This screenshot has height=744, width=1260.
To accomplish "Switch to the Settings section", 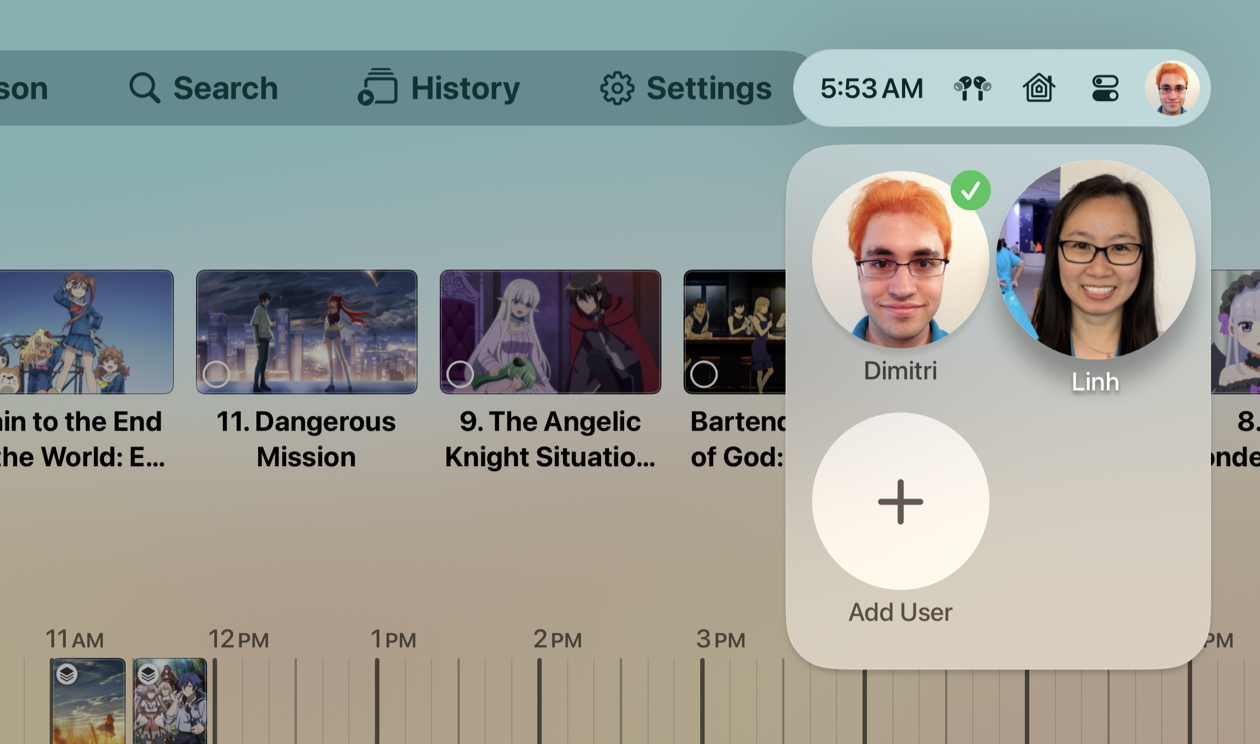I will tap(685, 88).
